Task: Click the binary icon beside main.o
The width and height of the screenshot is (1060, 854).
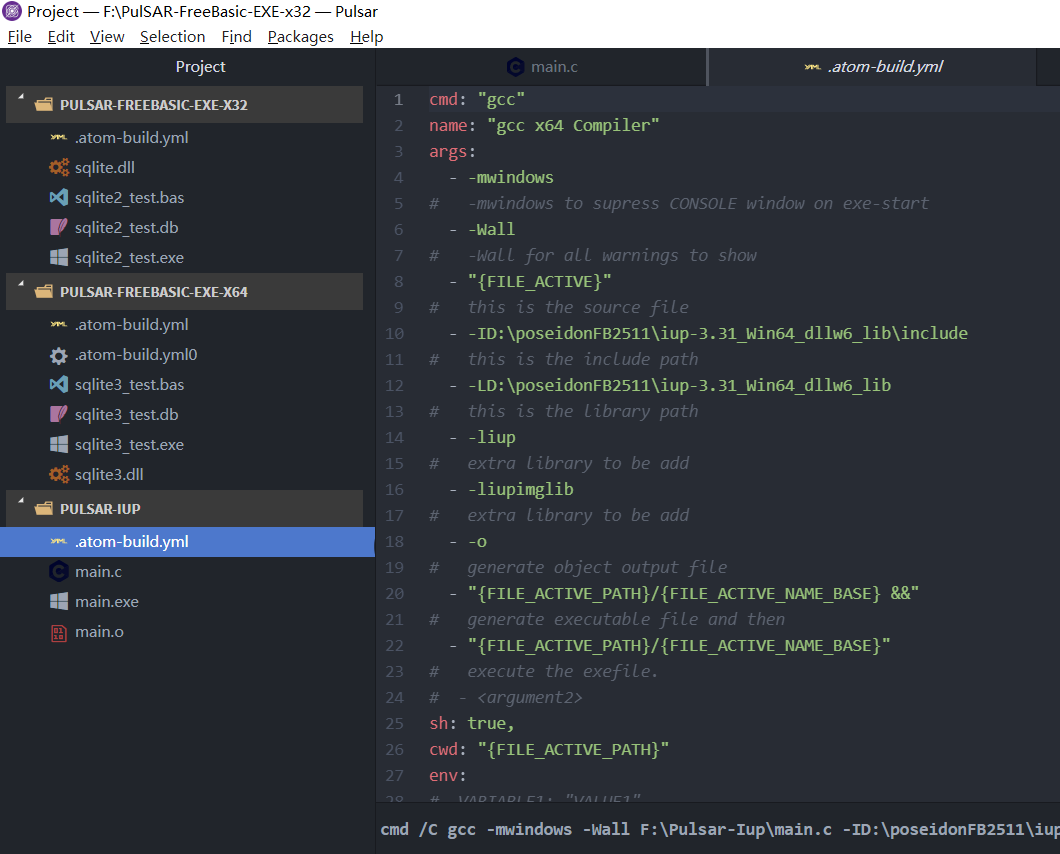Action: click(59, 633)
